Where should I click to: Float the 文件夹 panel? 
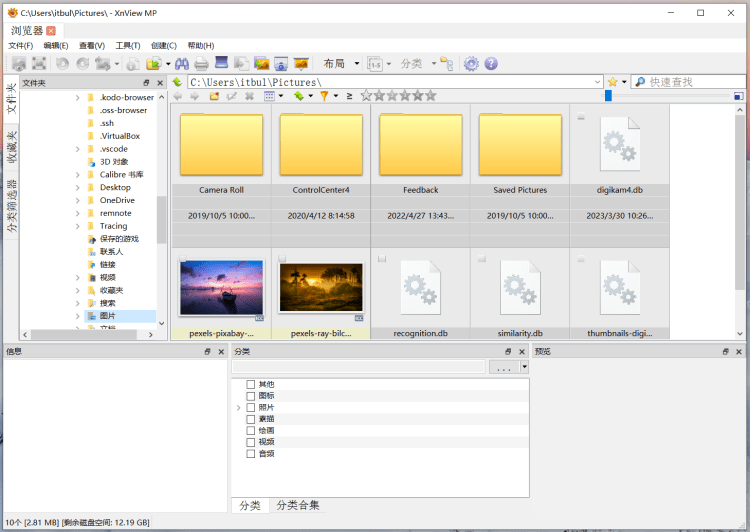(x=146, y=83)
